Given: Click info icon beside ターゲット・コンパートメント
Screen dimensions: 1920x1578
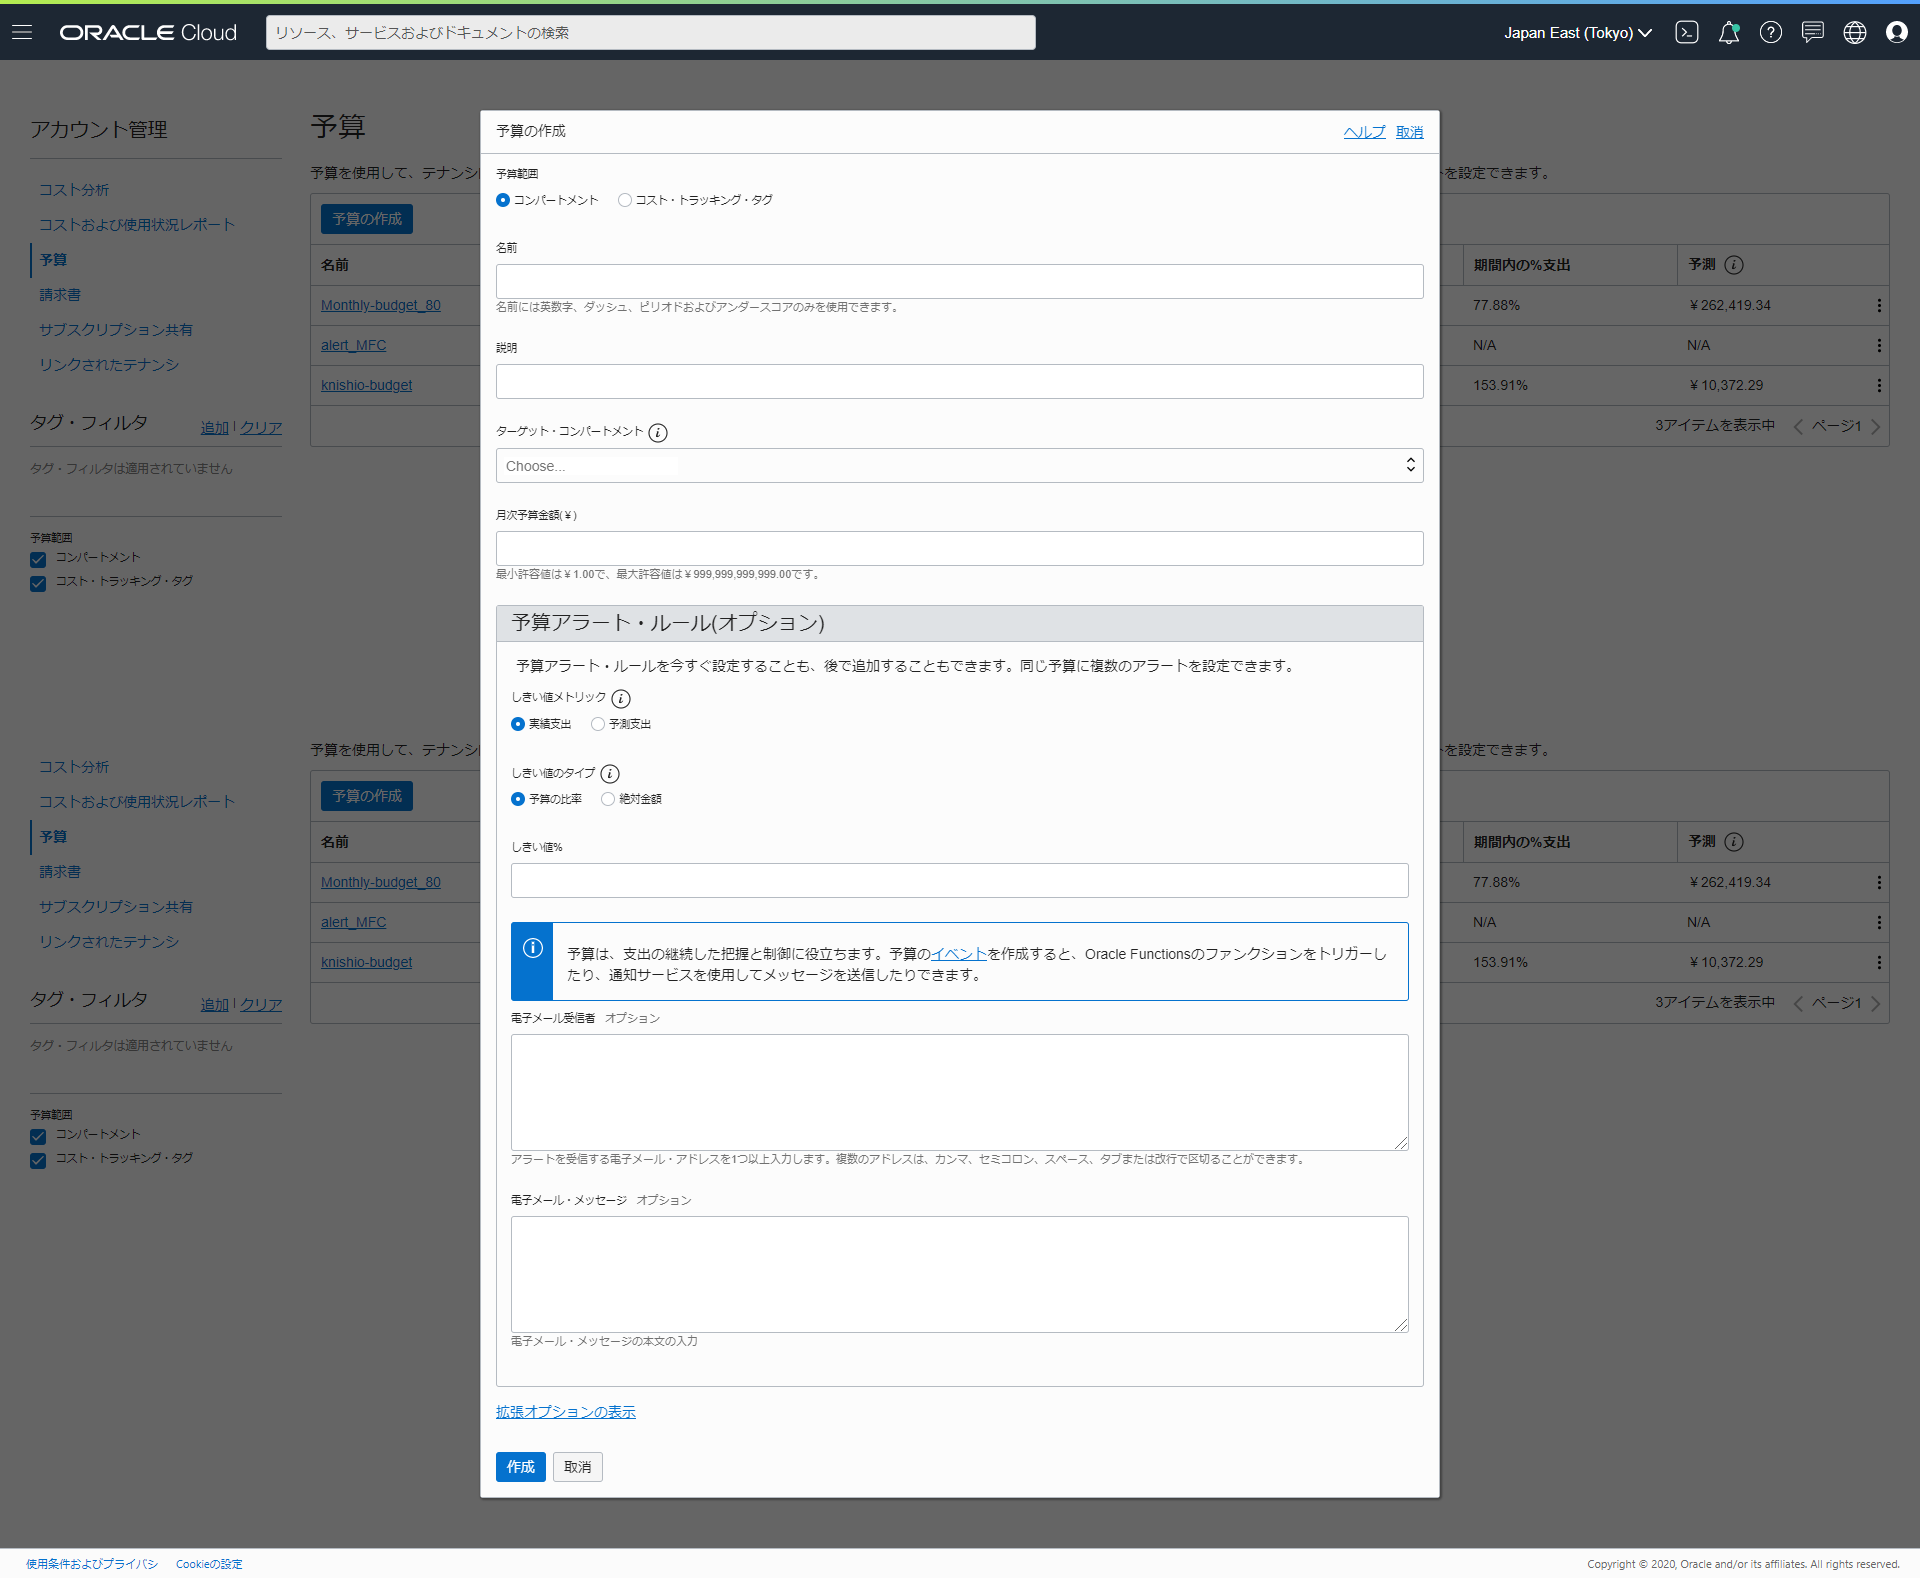Looking at the screenshot, I should tap(657, 432).
